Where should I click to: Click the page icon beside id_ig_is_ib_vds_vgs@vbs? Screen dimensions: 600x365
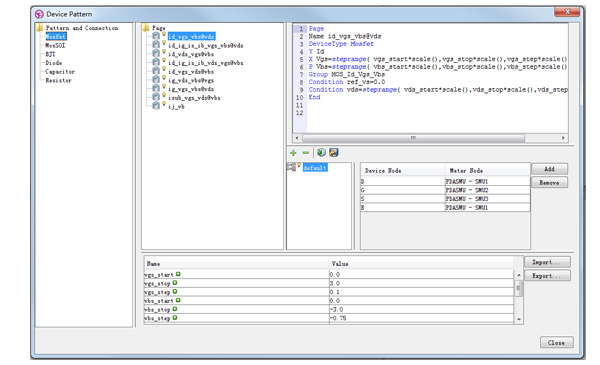coord(156,62)
